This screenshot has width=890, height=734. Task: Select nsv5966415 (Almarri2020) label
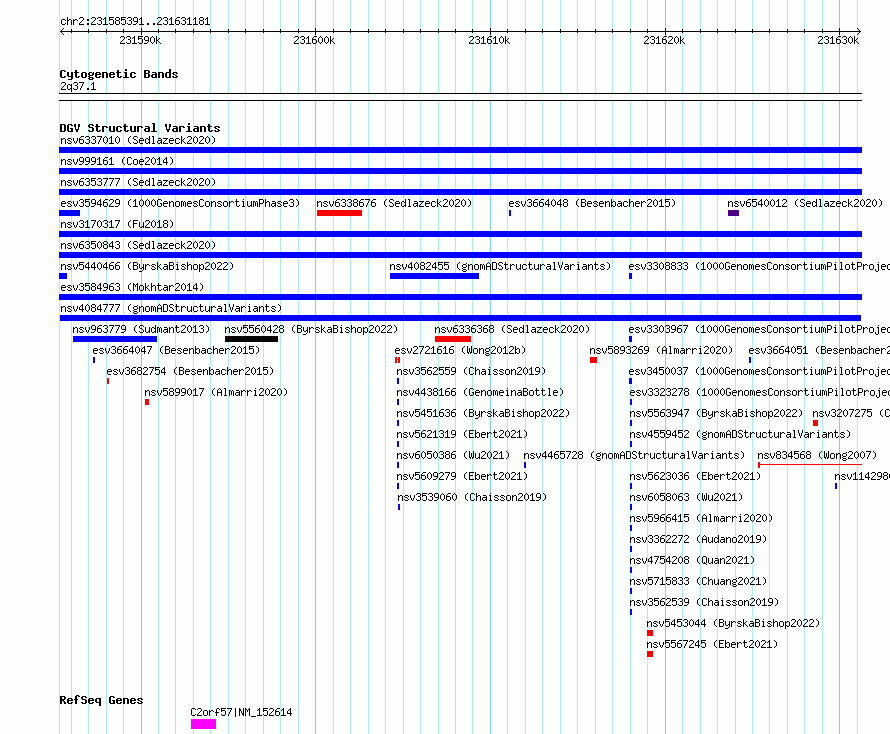[701, 518]
